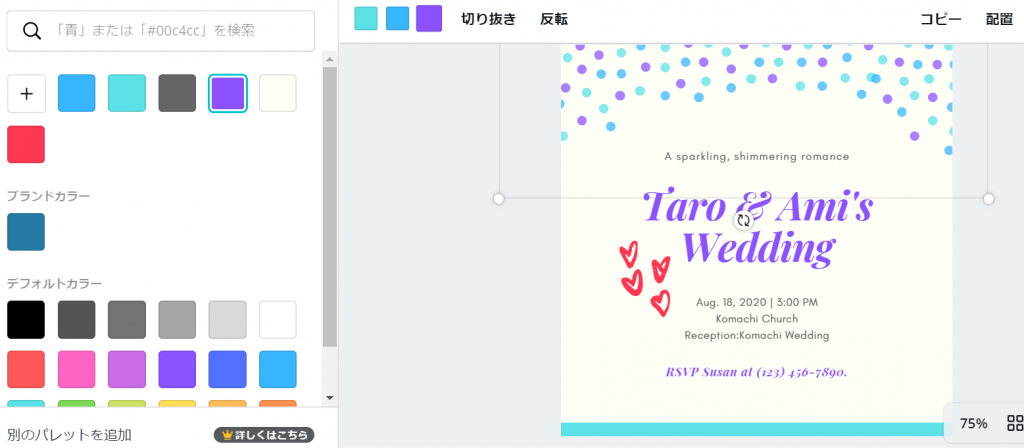1024x448 pixels.
Task: Click the turquoise color box in toolbar
Action: click(x=366, y=18)
